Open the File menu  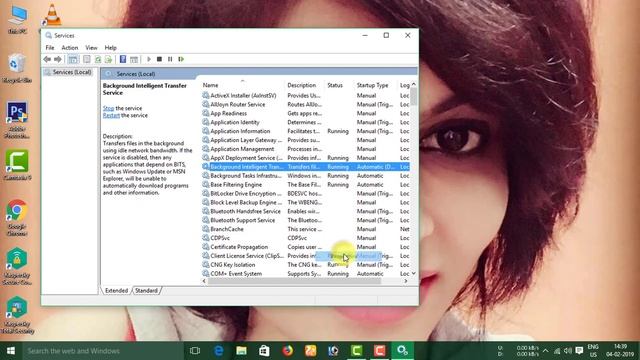50,48
